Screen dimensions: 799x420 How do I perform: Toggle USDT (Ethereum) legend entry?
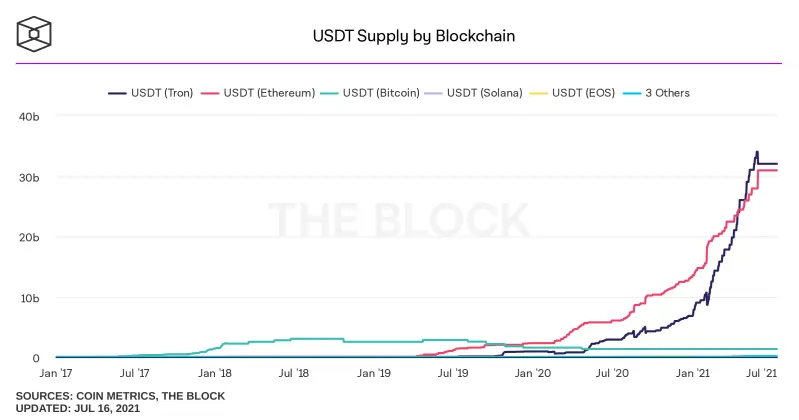(258, 93)
